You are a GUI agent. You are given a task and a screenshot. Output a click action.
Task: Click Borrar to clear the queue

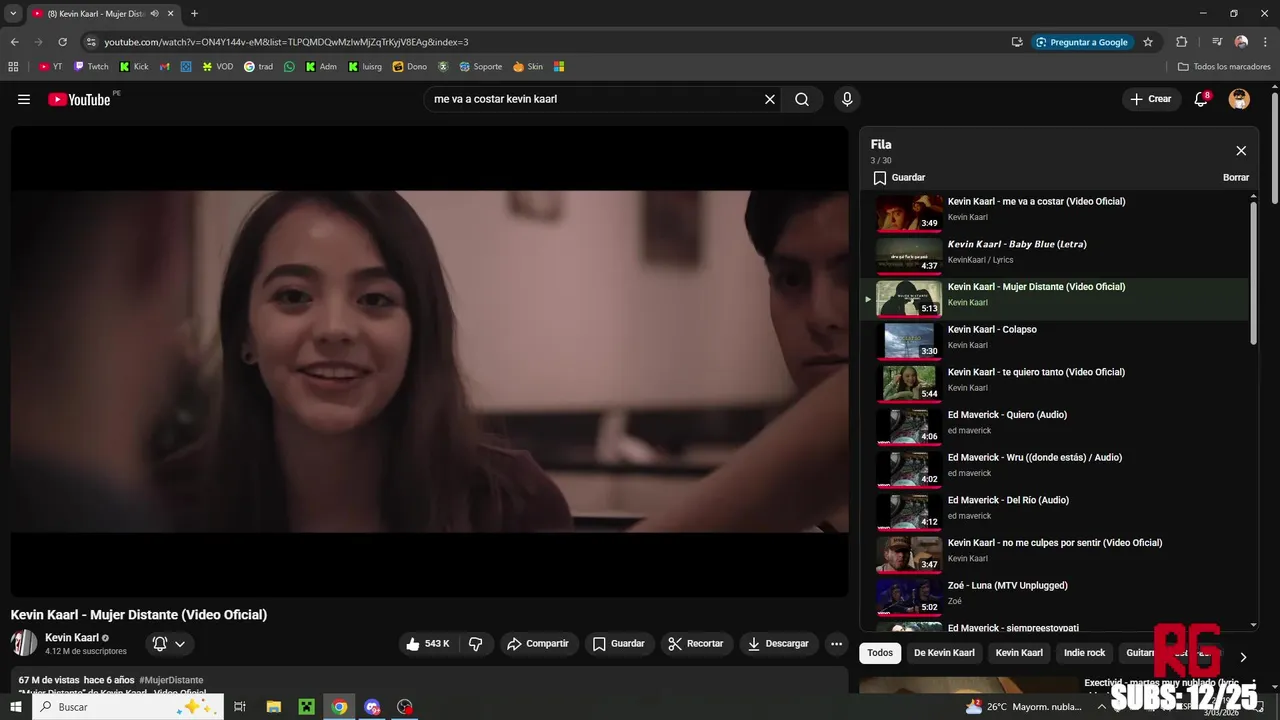point(1236,178)
